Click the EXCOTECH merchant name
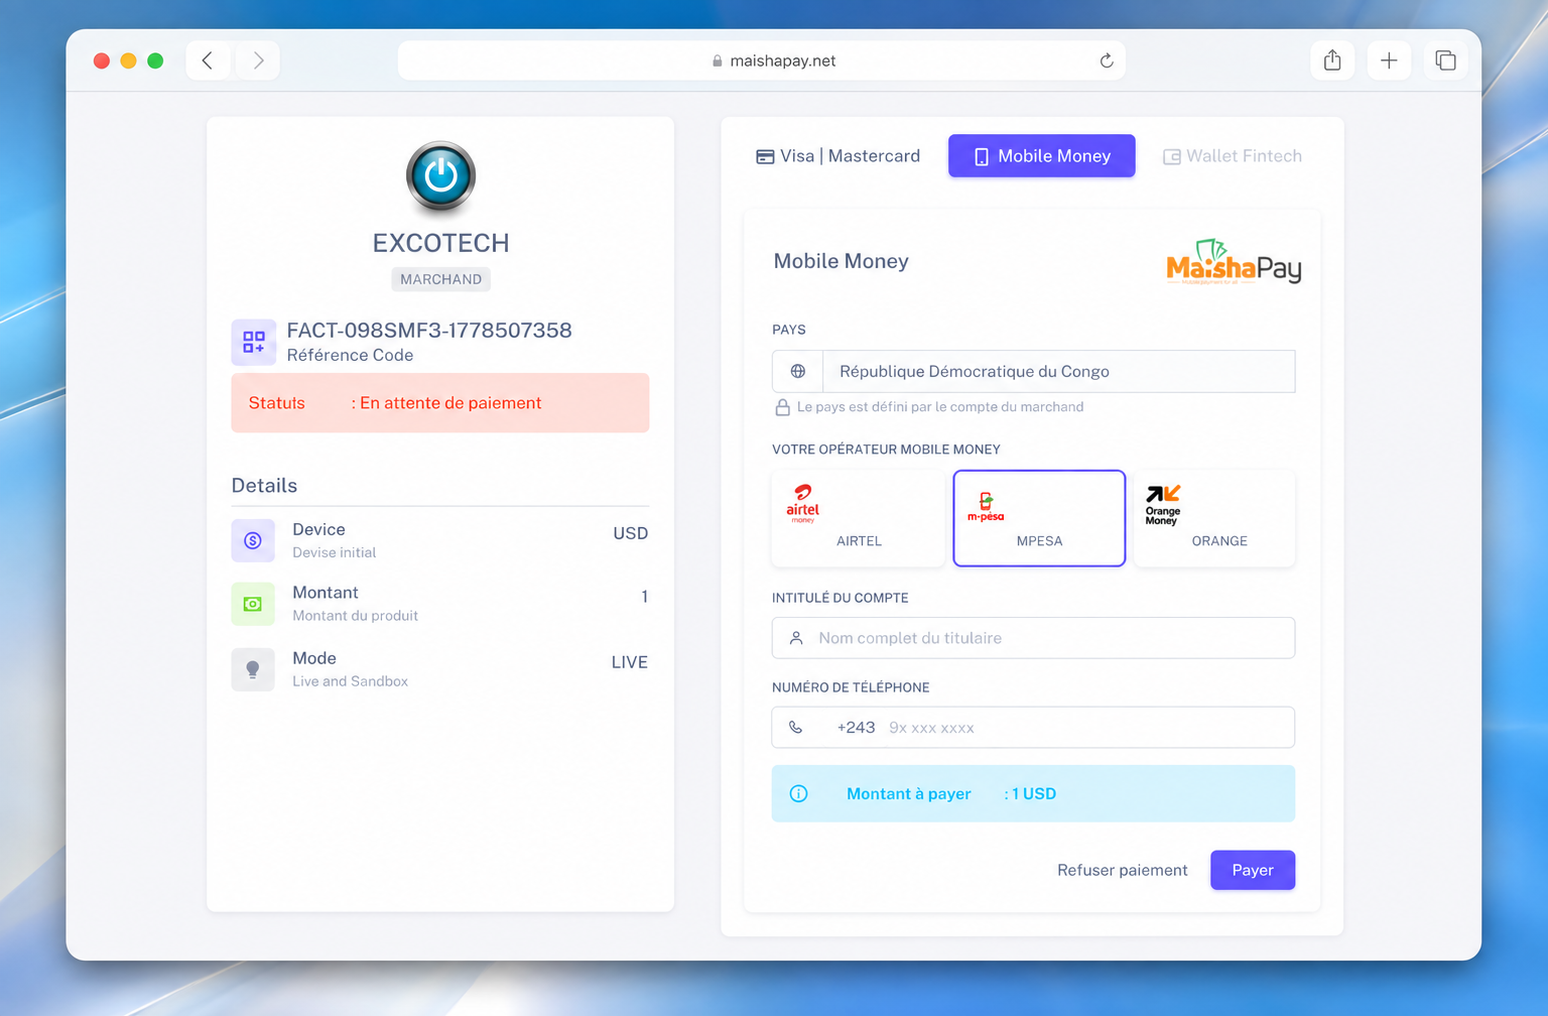Viewport: 1548px width, 1016px height. pyautogui.click(x=441, y=243)
